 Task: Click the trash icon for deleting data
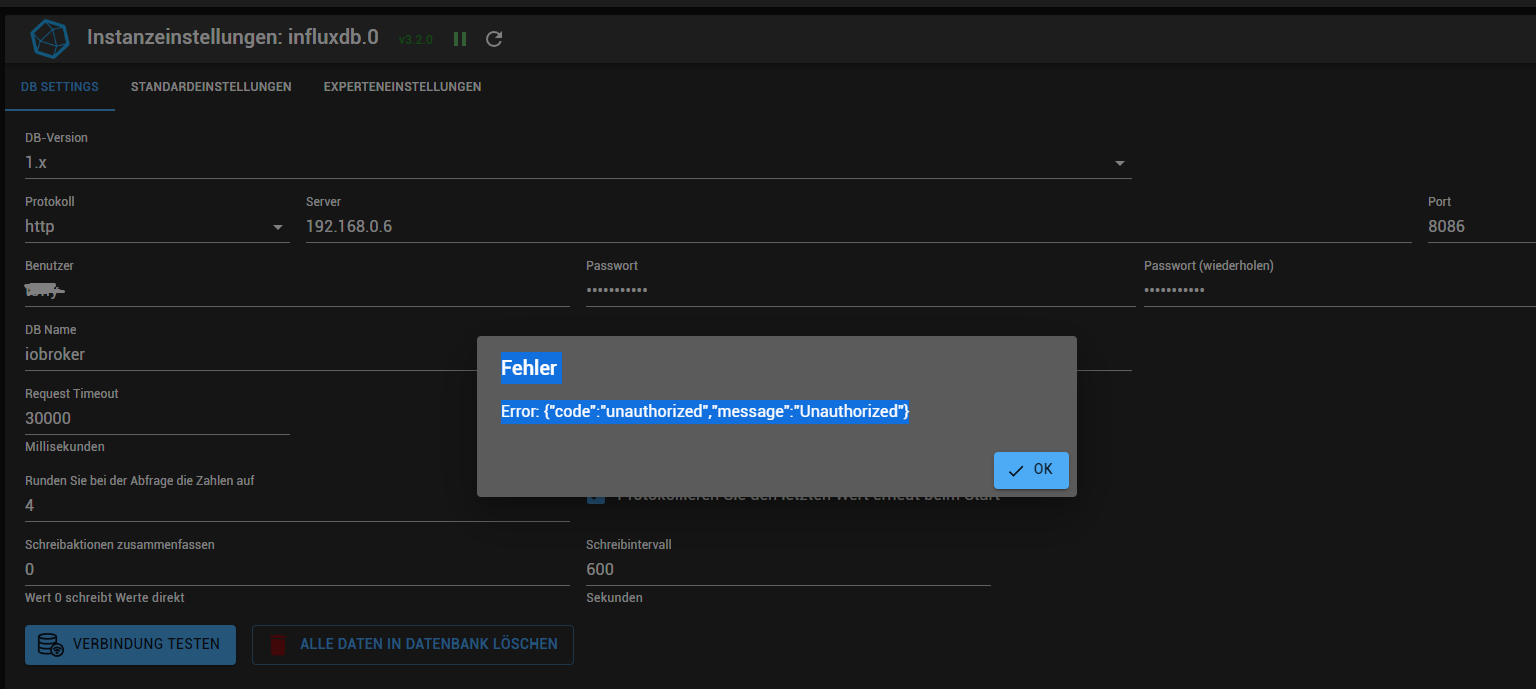[279, 645]
